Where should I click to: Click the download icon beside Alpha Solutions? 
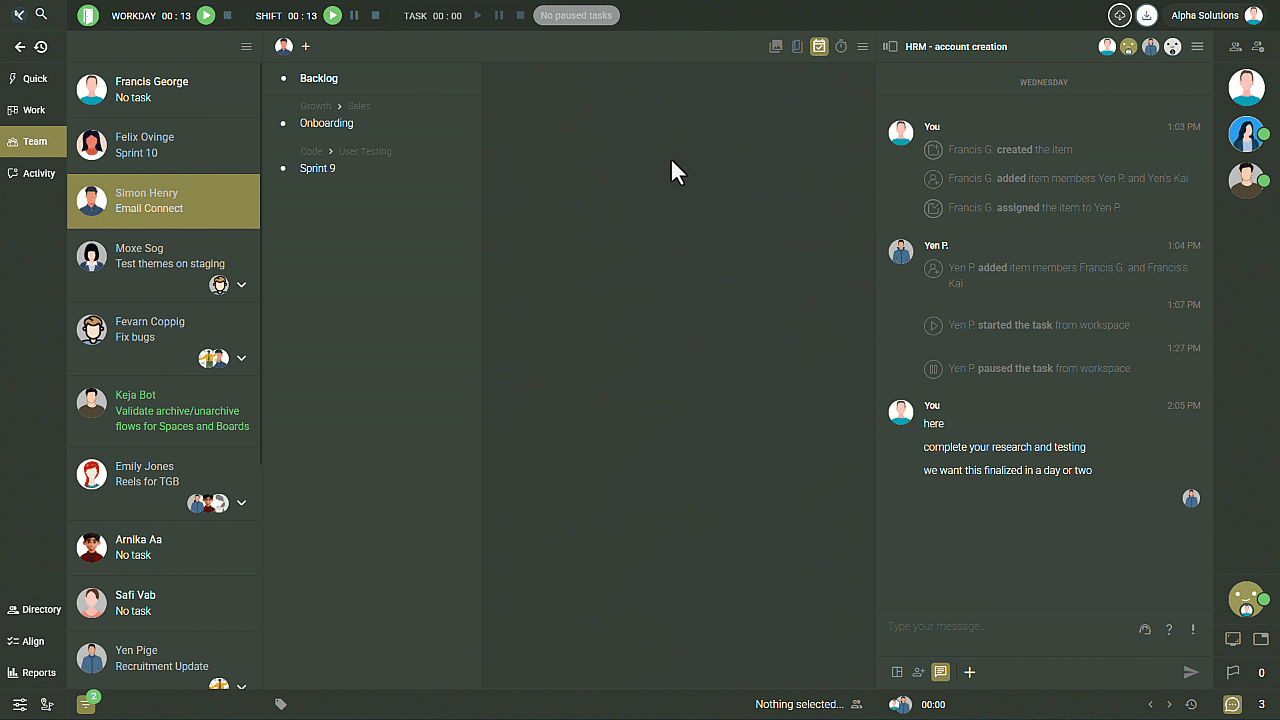[x=1147, y=15]
